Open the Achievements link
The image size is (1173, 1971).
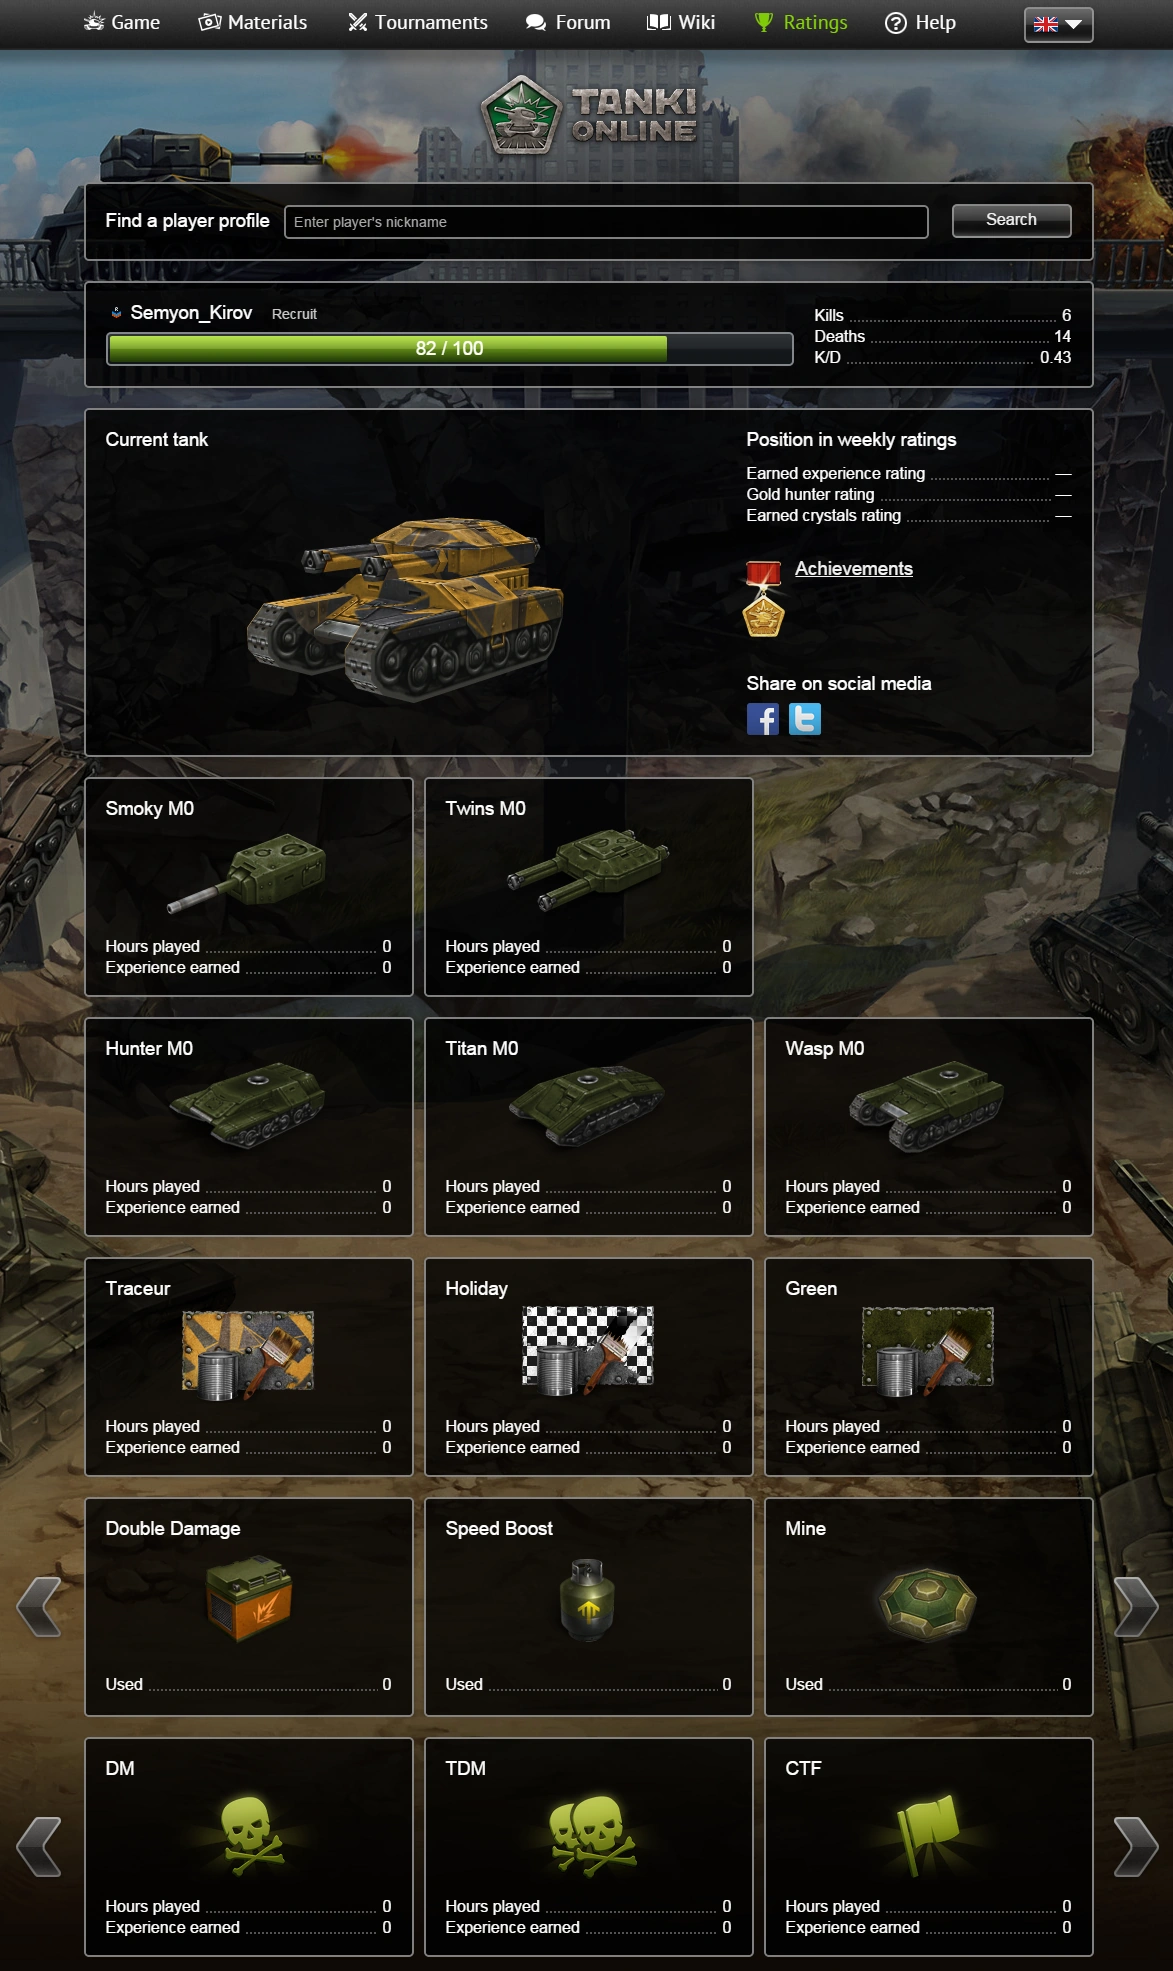[x=854, y=568]
